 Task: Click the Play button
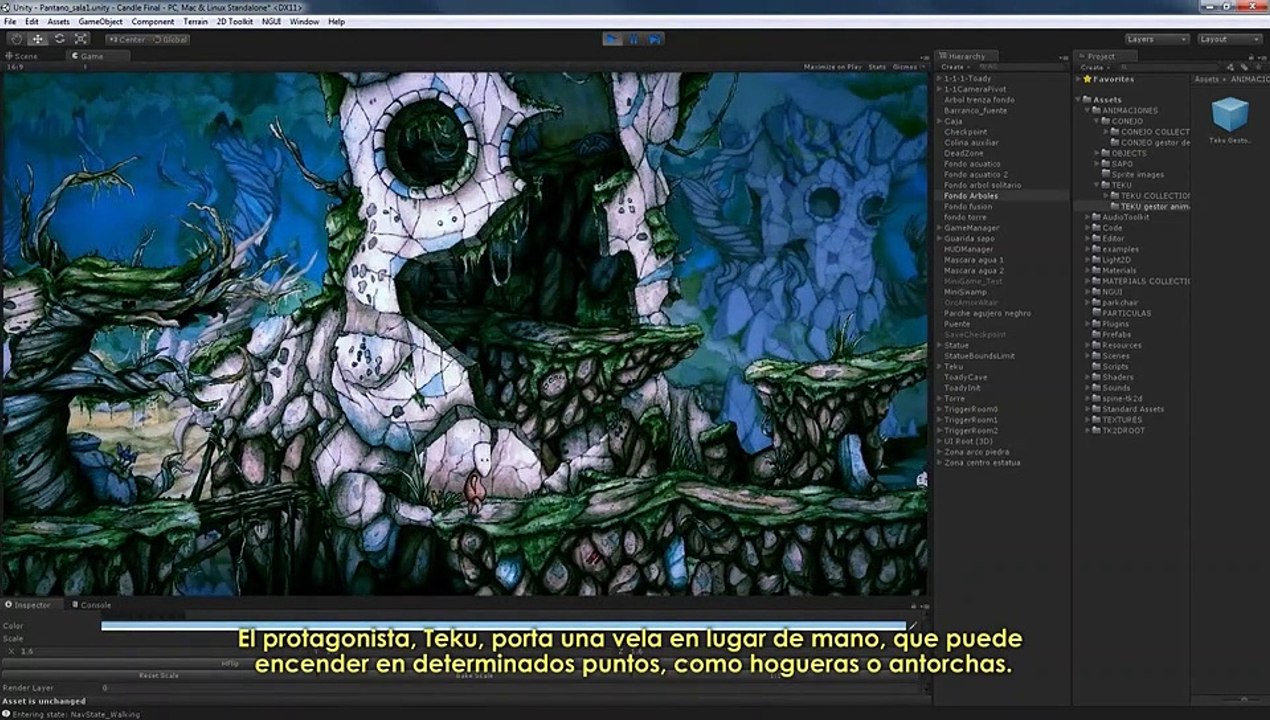pyautogui.click(x=613, y=39)
